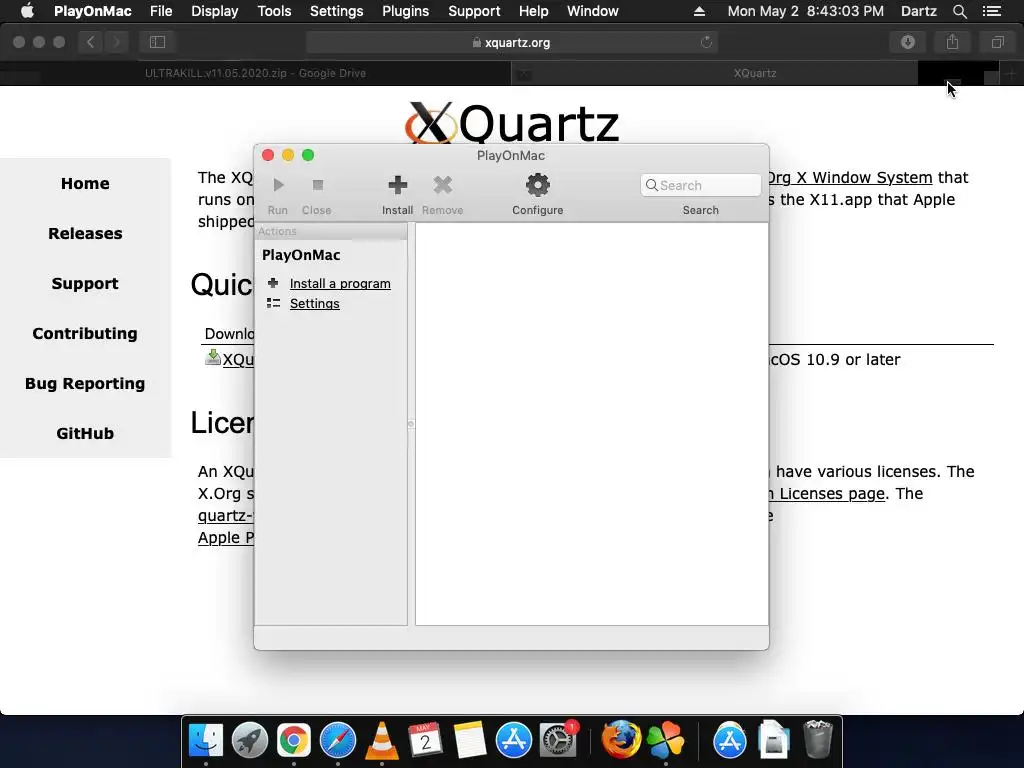Open the Trash in the Dock
Image resolution: width=1024 pixels, height=768 pixels.
(818, 739)
